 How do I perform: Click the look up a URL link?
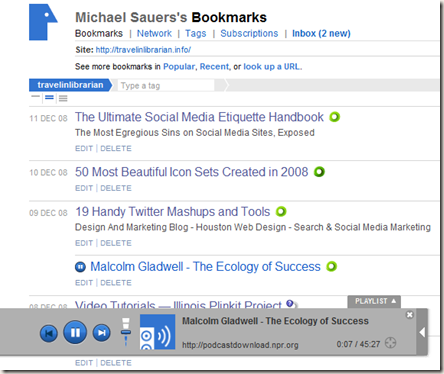tap(272, 67)
